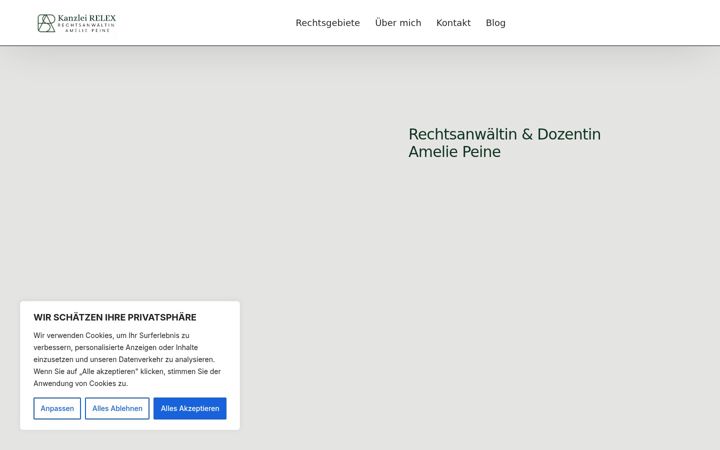Click the Anpassen cookie button
The width and height of the screenshot is (720, 450).
57,408
